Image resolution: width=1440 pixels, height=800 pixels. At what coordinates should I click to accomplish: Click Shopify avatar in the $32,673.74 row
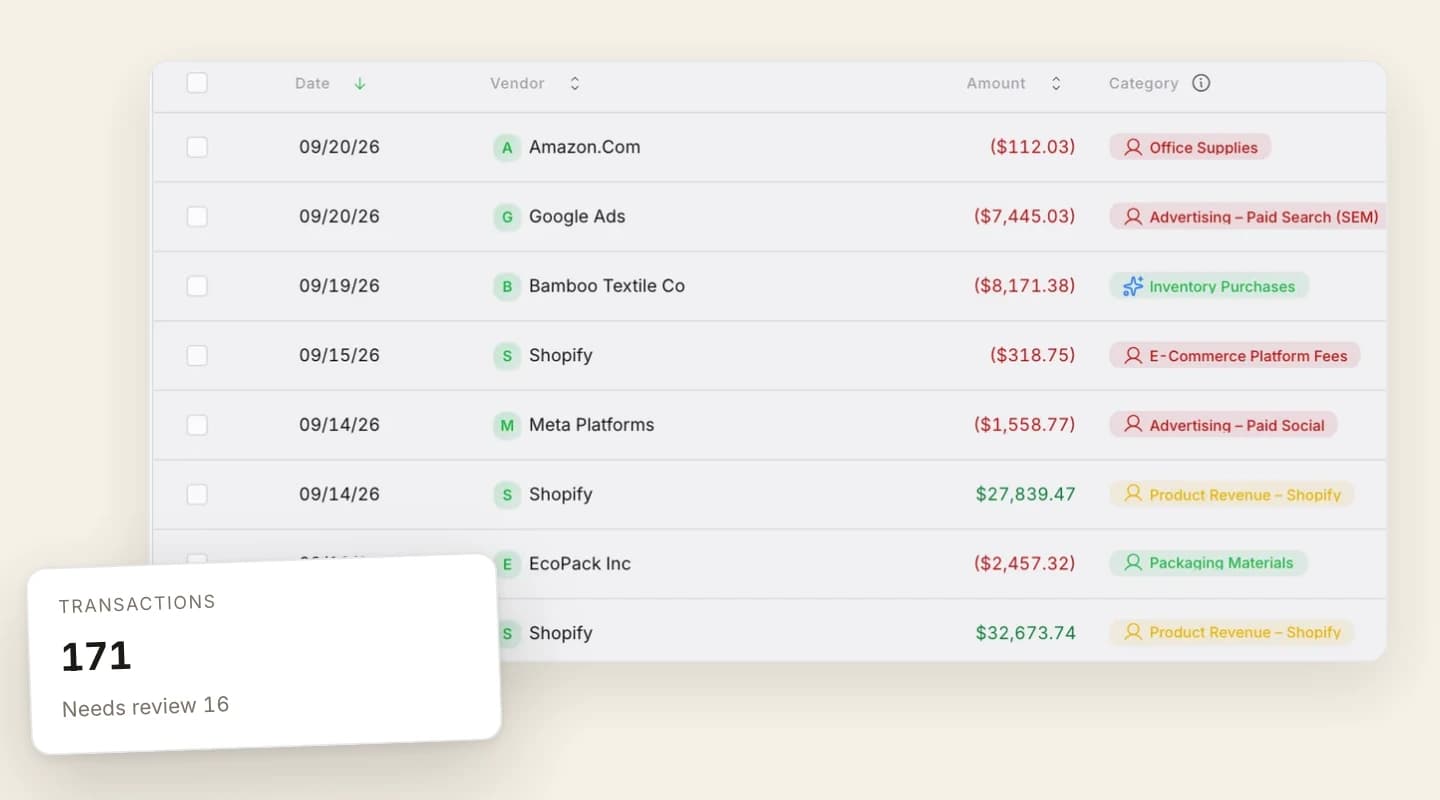(x=507, y=634)
